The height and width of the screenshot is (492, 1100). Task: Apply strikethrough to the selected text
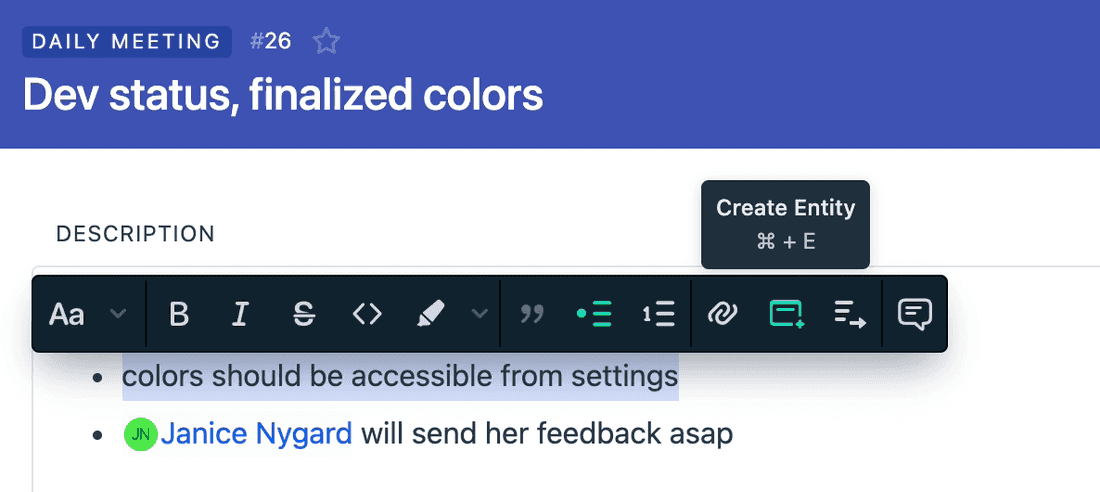[x=304, y=314]
